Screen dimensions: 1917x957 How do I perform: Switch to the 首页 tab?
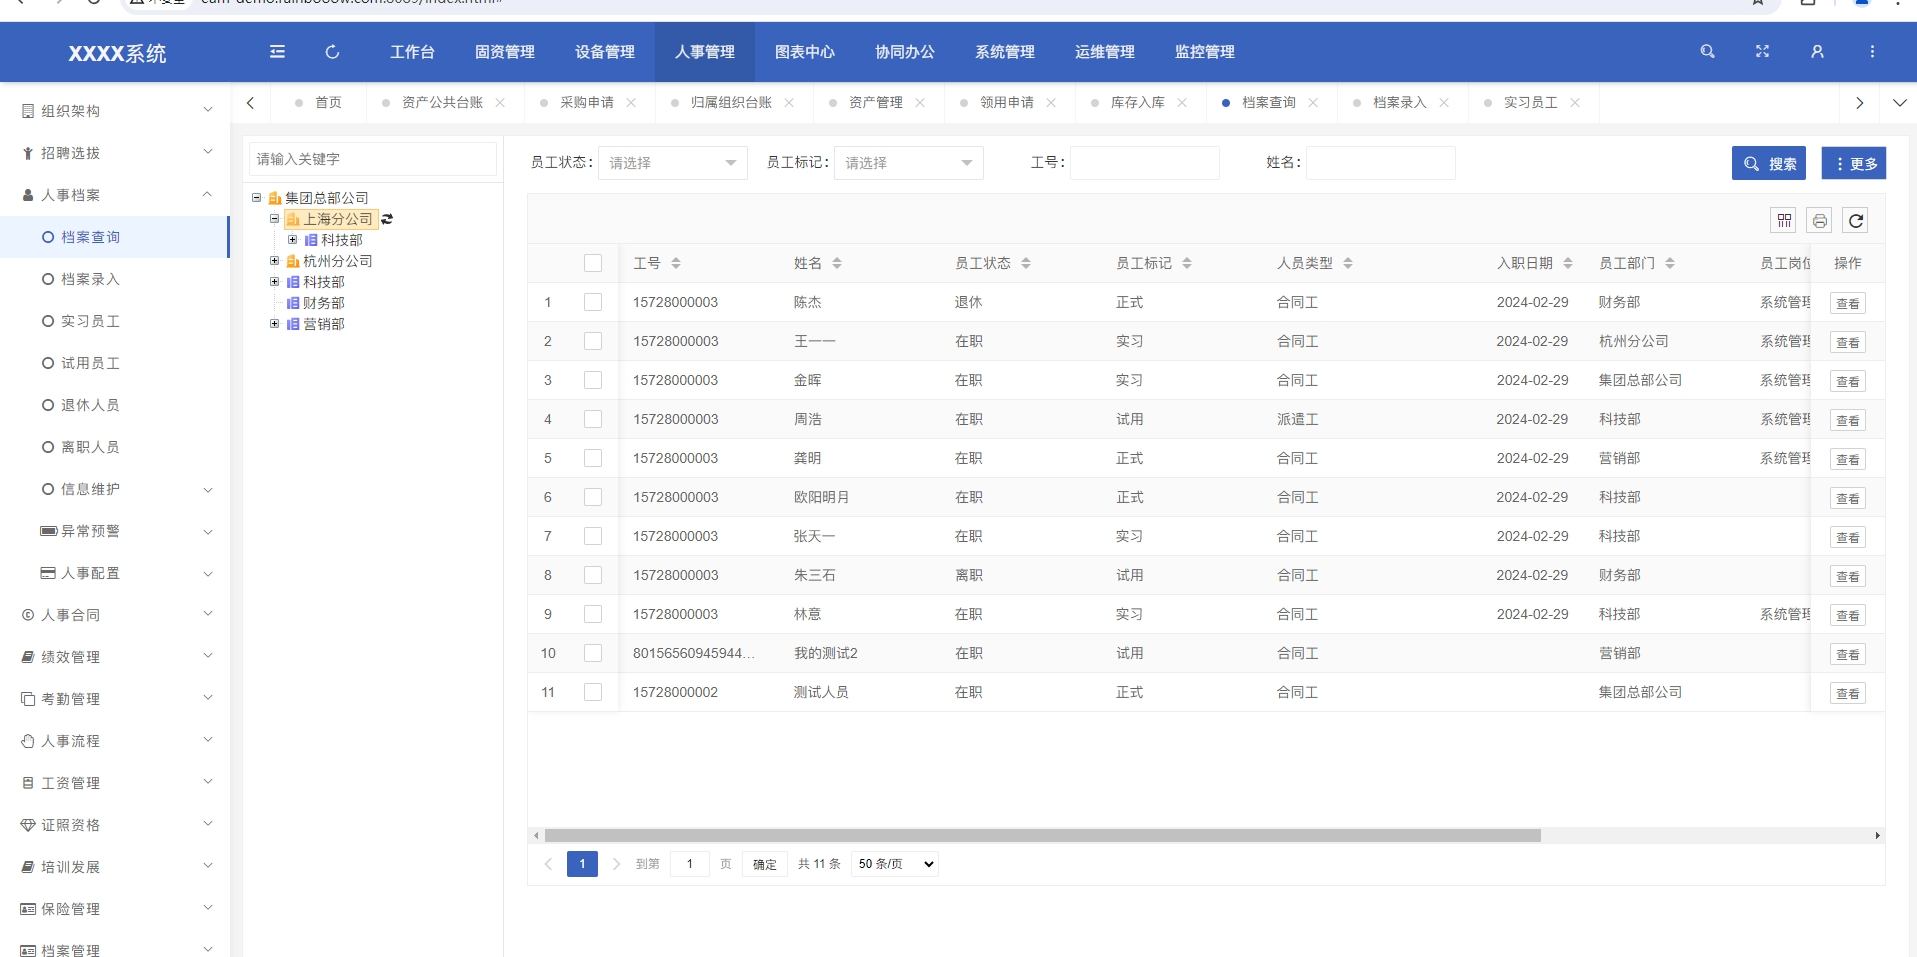click(319, 103)
